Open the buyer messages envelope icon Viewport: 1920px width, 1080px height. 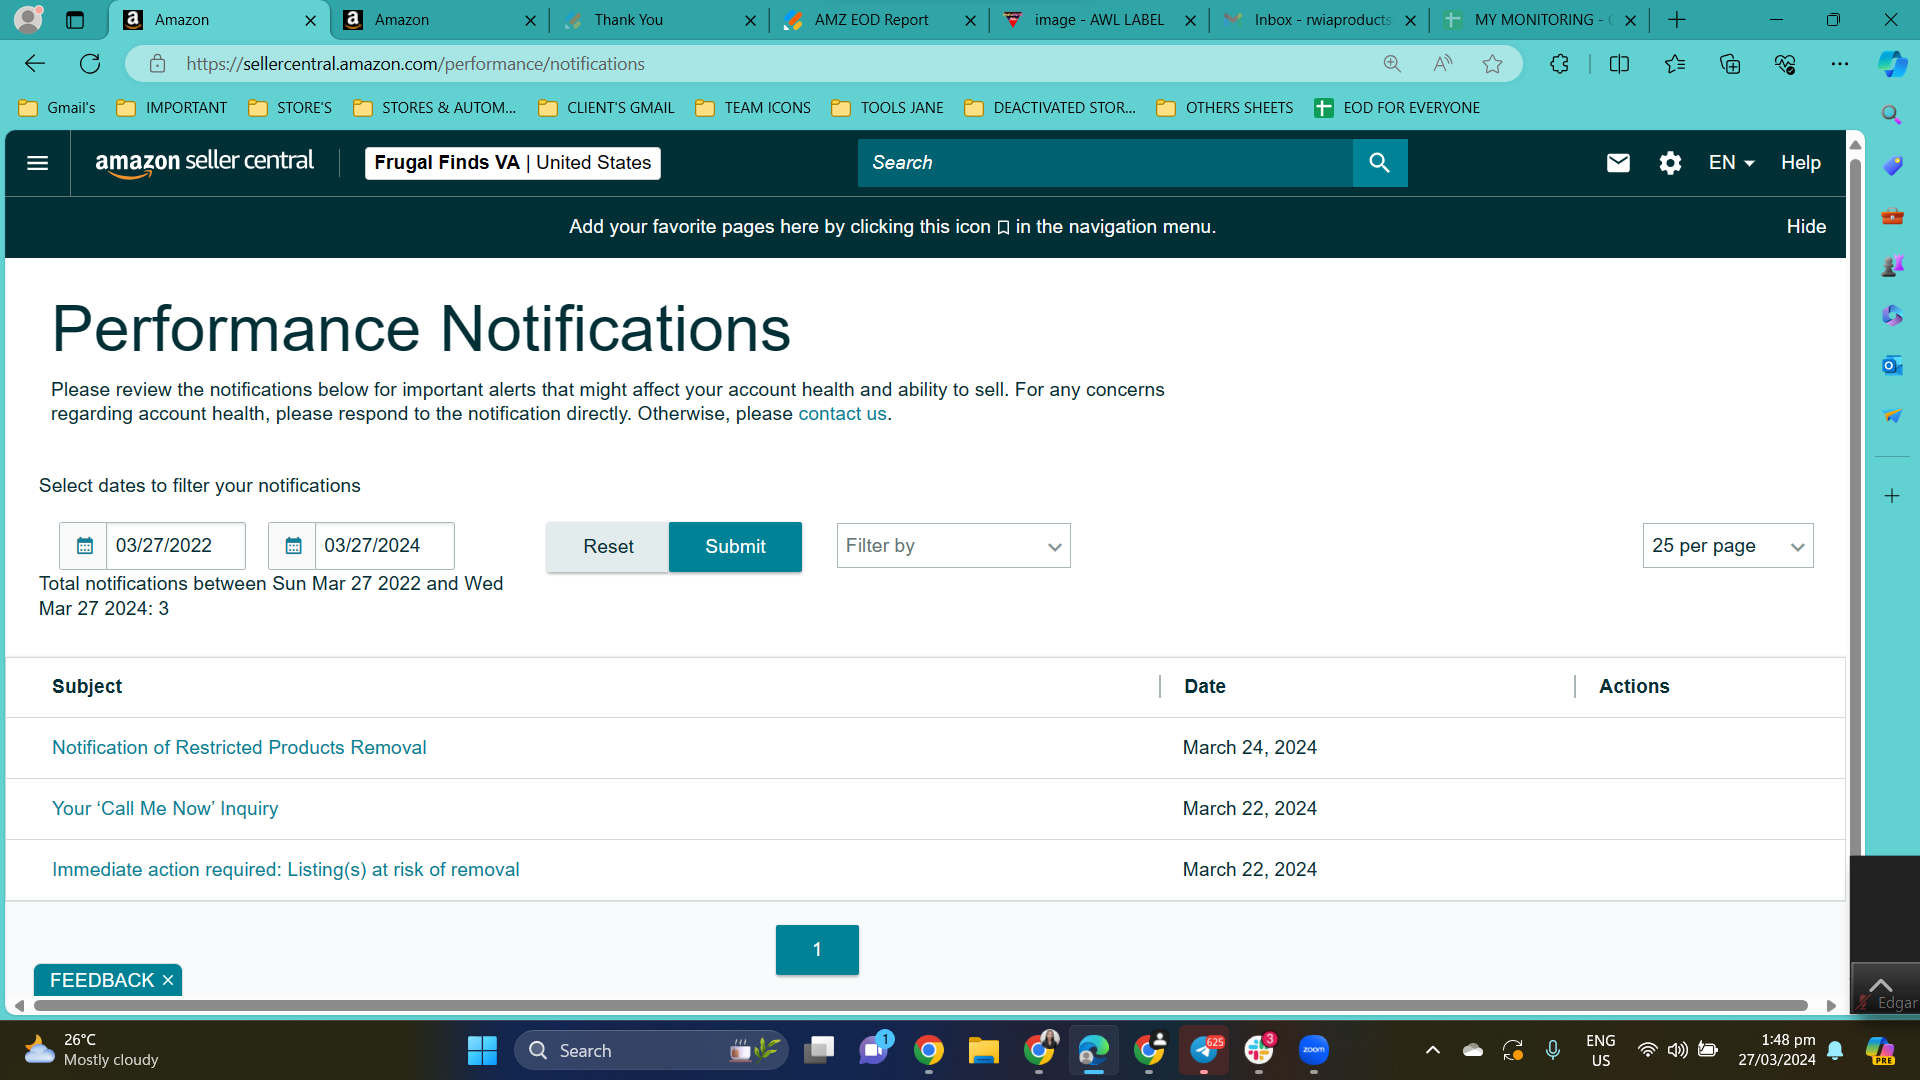pos(1618,163)
